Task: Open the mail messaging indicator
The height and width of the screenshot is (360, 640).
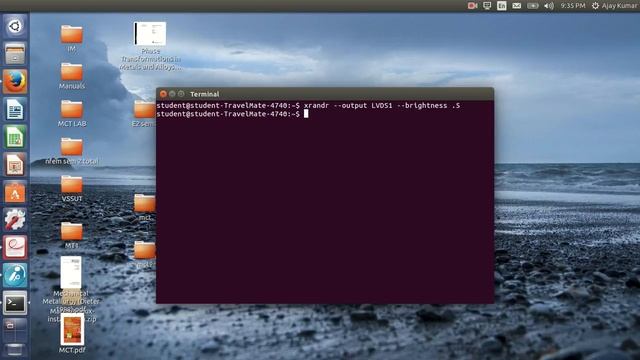Action: pos(516,6)
